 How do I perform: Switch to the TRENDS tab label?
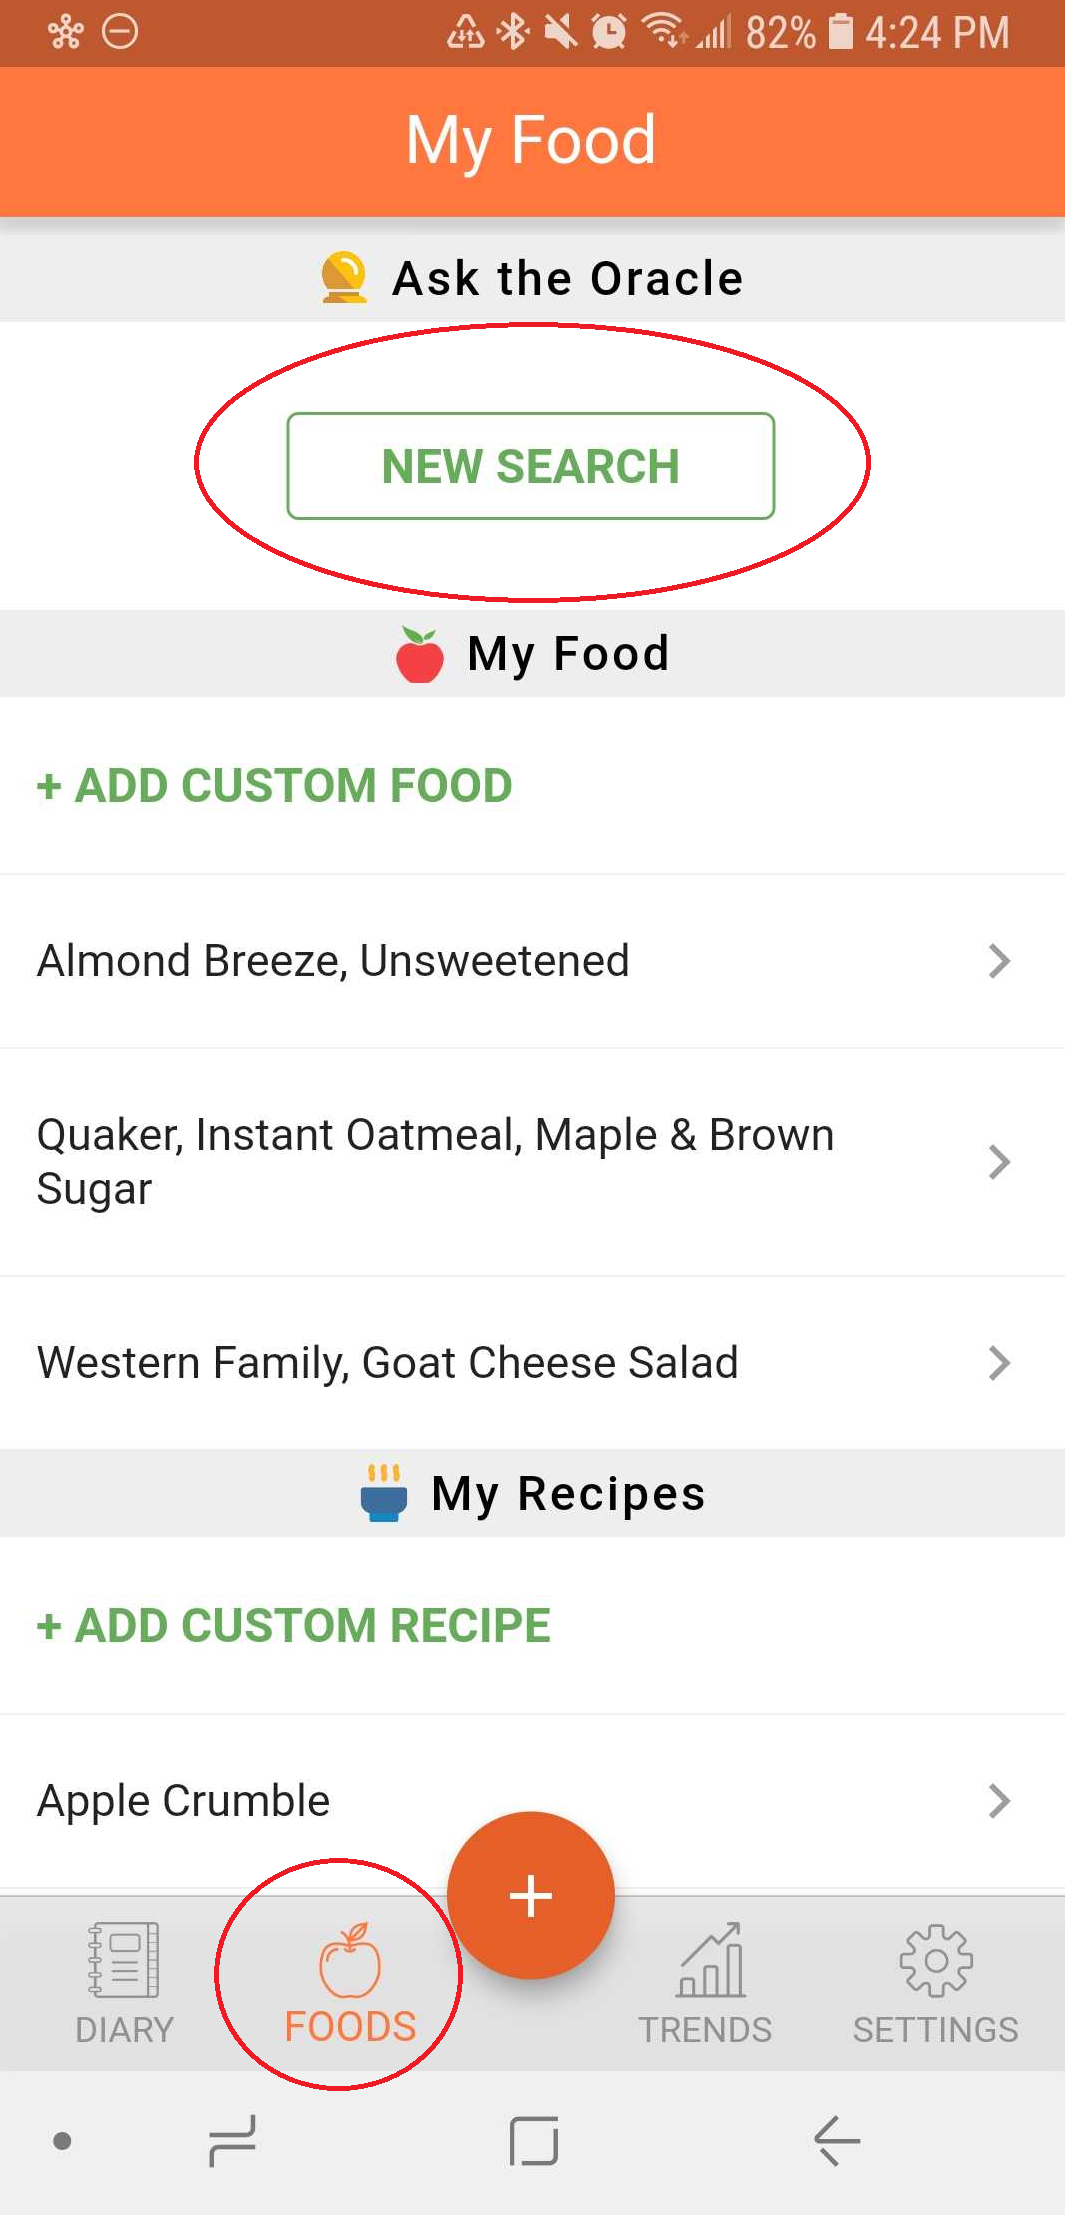[706, 2029]
